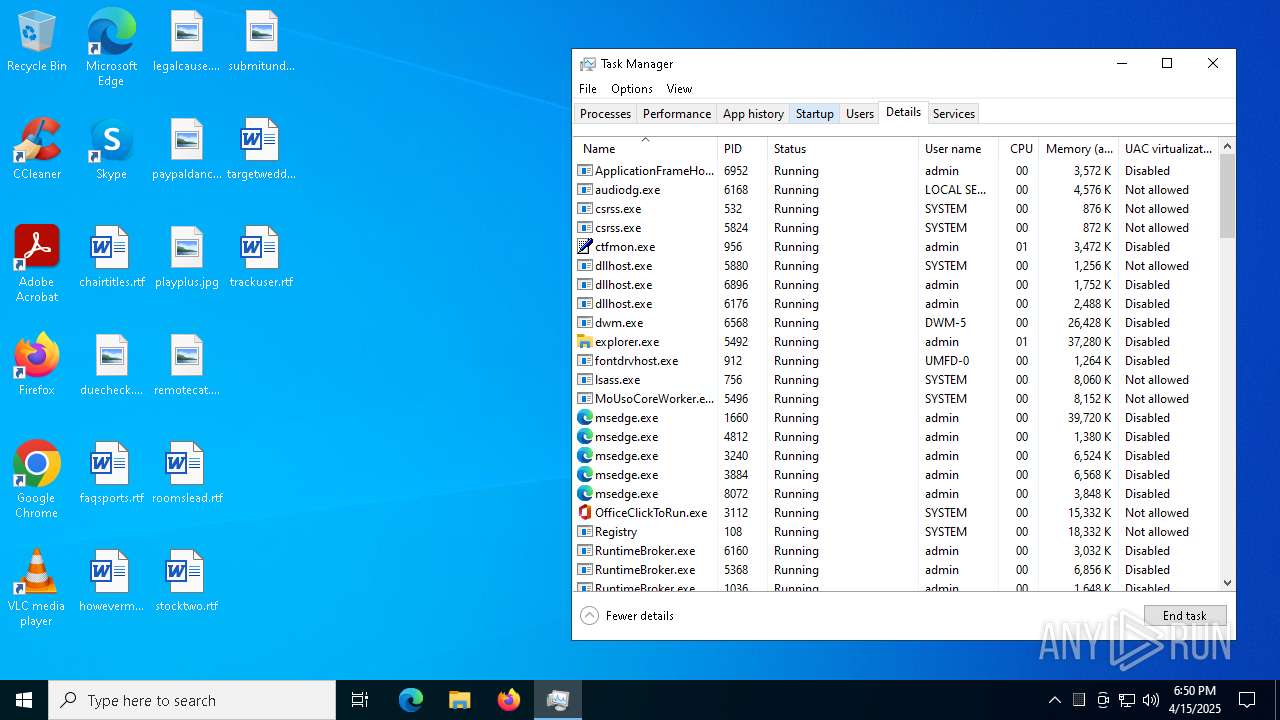Select the remotecat image file on desktop

[186, 365]
